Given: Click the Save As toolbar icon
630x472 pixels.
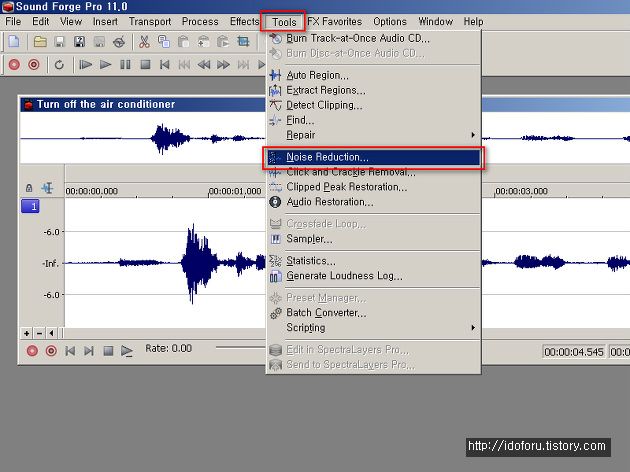Looking at the screenshot, I should click(79, 42).
